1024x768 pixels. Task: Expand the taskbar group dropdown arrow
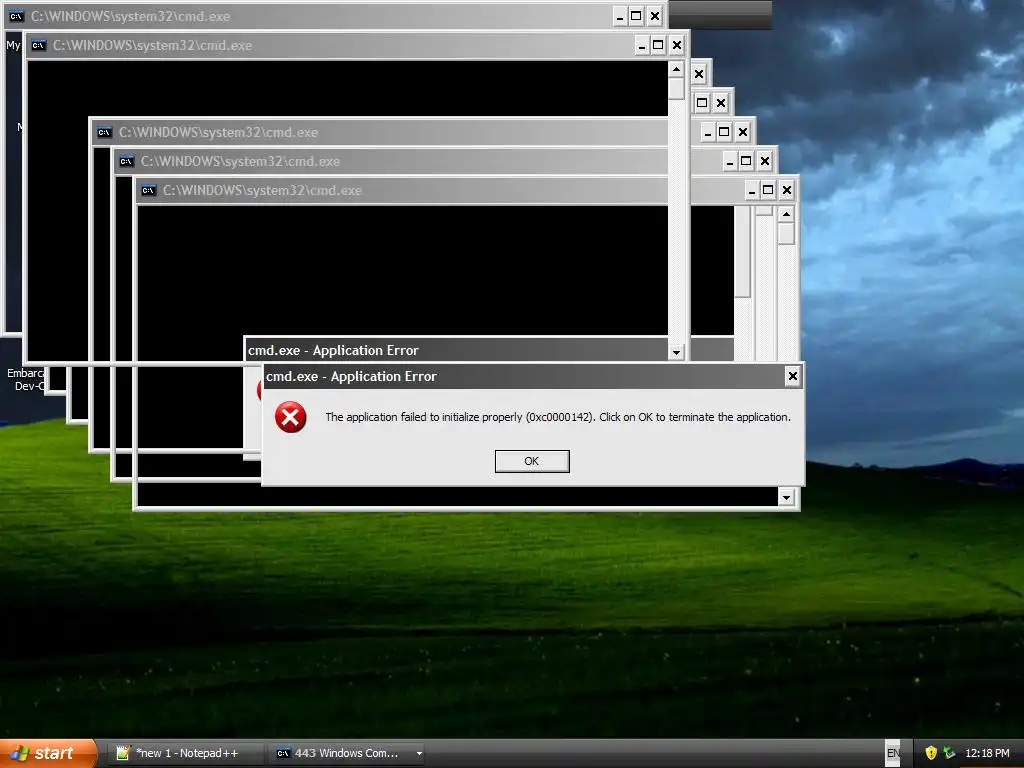(419, 754)
